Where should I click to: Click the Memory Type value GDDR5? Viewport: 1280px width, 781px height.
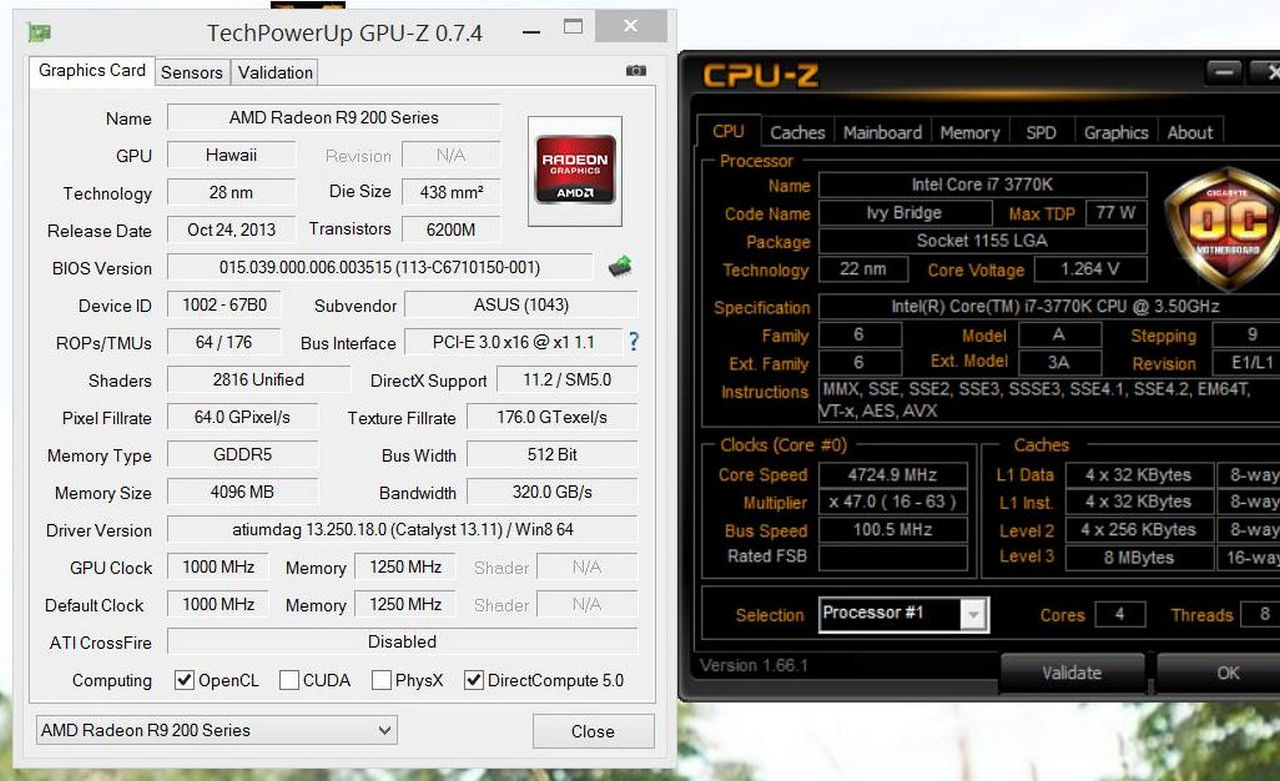click(x=243, y=454)
